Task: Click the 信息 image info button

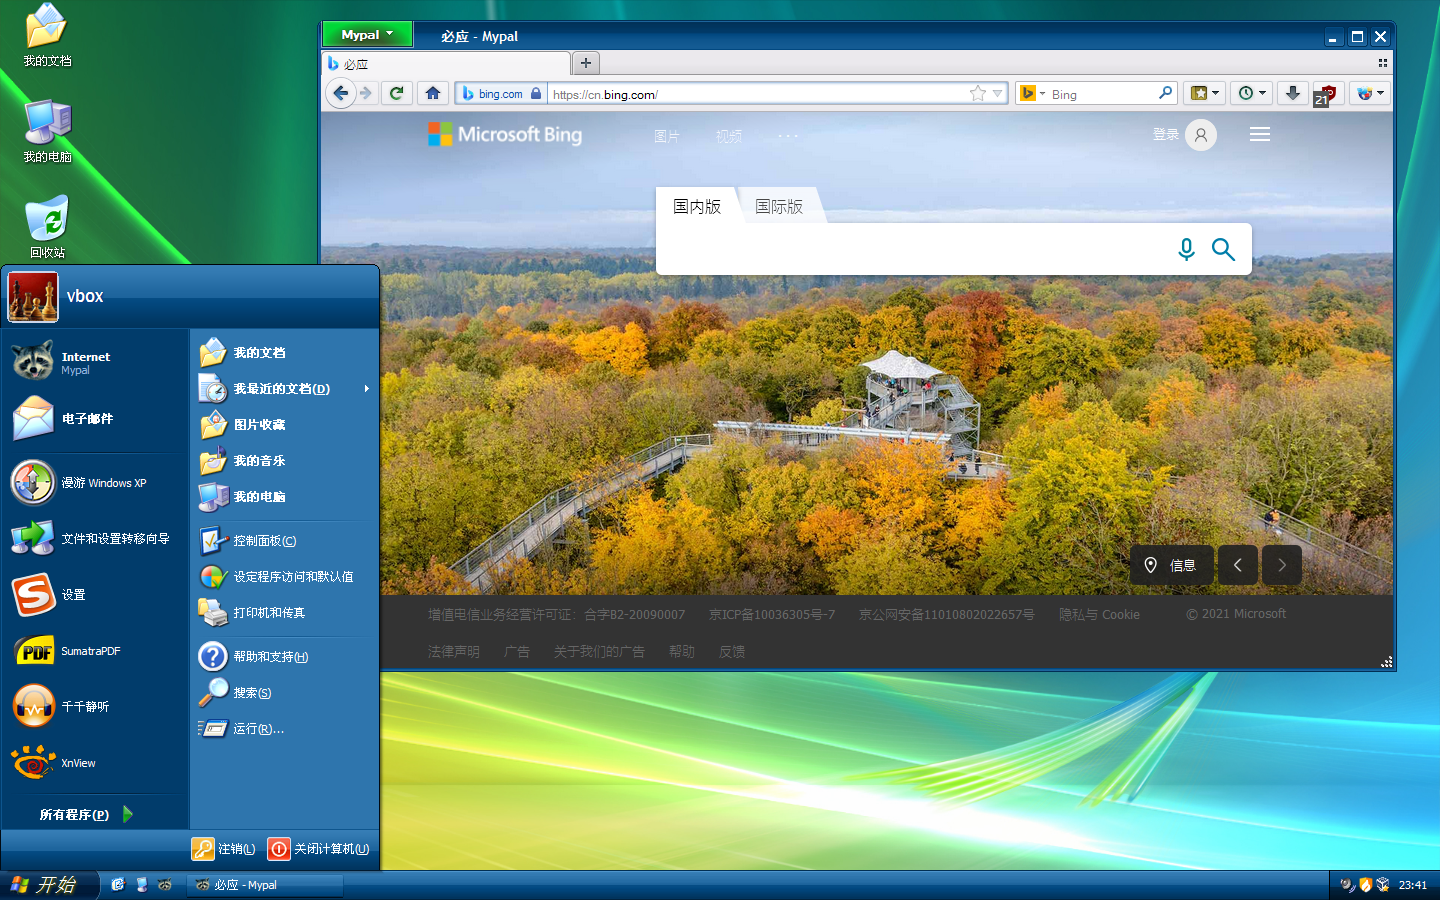Action: pos(1171,565)
